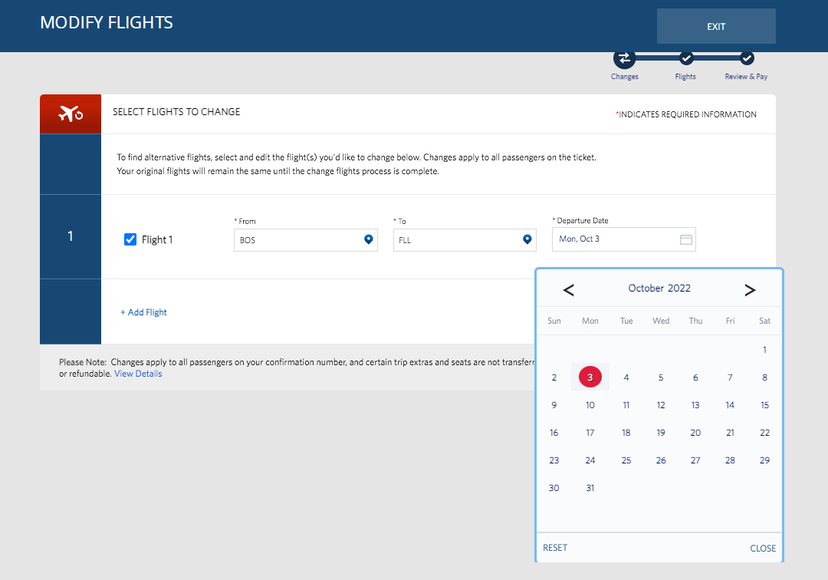Click the Flights step checkmark icon

click(x=685, y=58)
